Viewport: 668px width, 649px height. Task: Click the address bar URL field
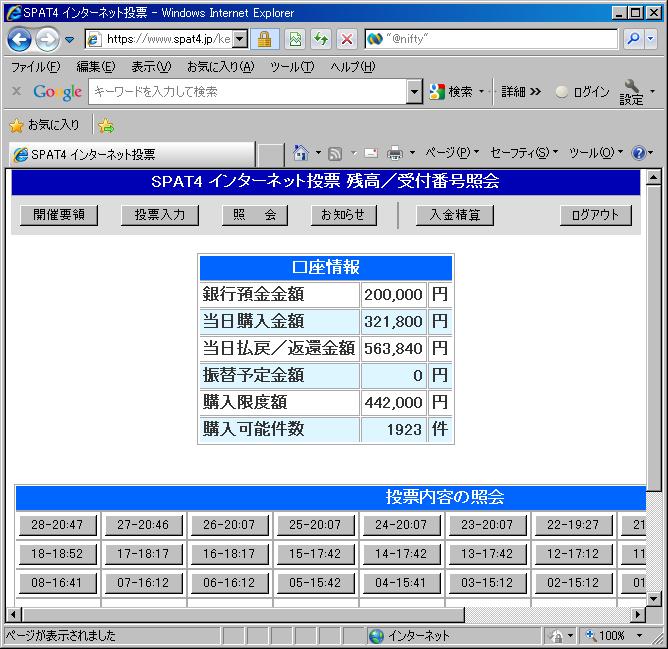click(x=160, y=40)
